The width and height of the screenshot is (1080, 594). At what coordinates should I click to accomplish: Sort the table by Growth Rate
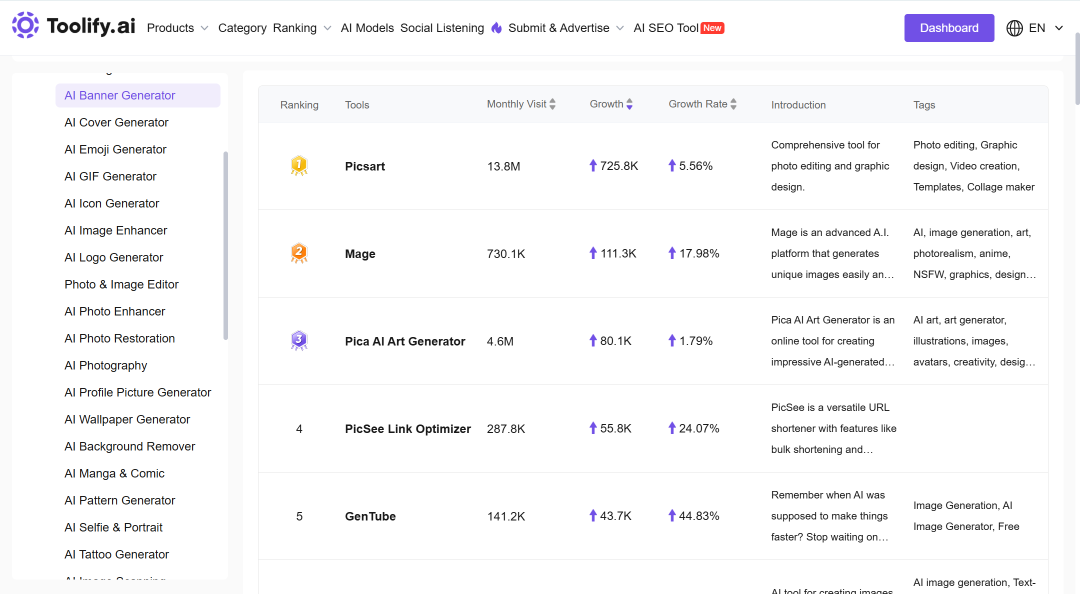coord(734,104)
